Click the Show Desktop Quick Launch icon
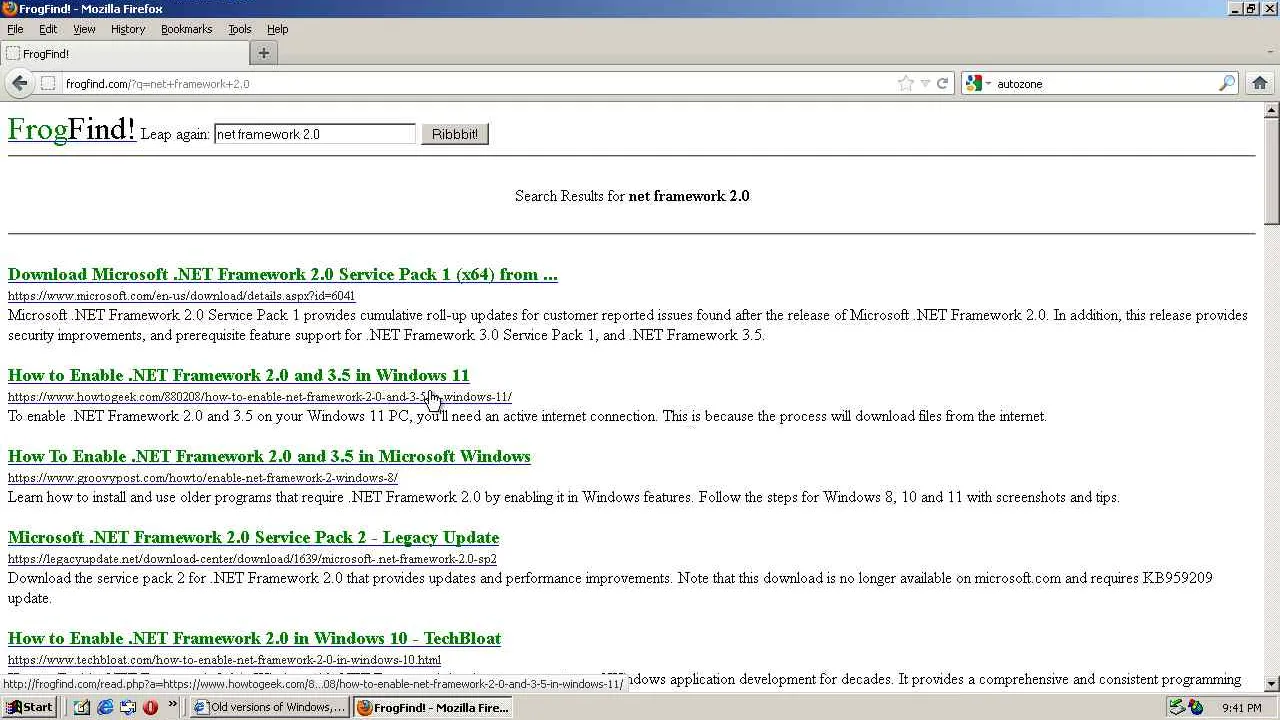Screen dimensions: 1280x720 pos(128,707)
